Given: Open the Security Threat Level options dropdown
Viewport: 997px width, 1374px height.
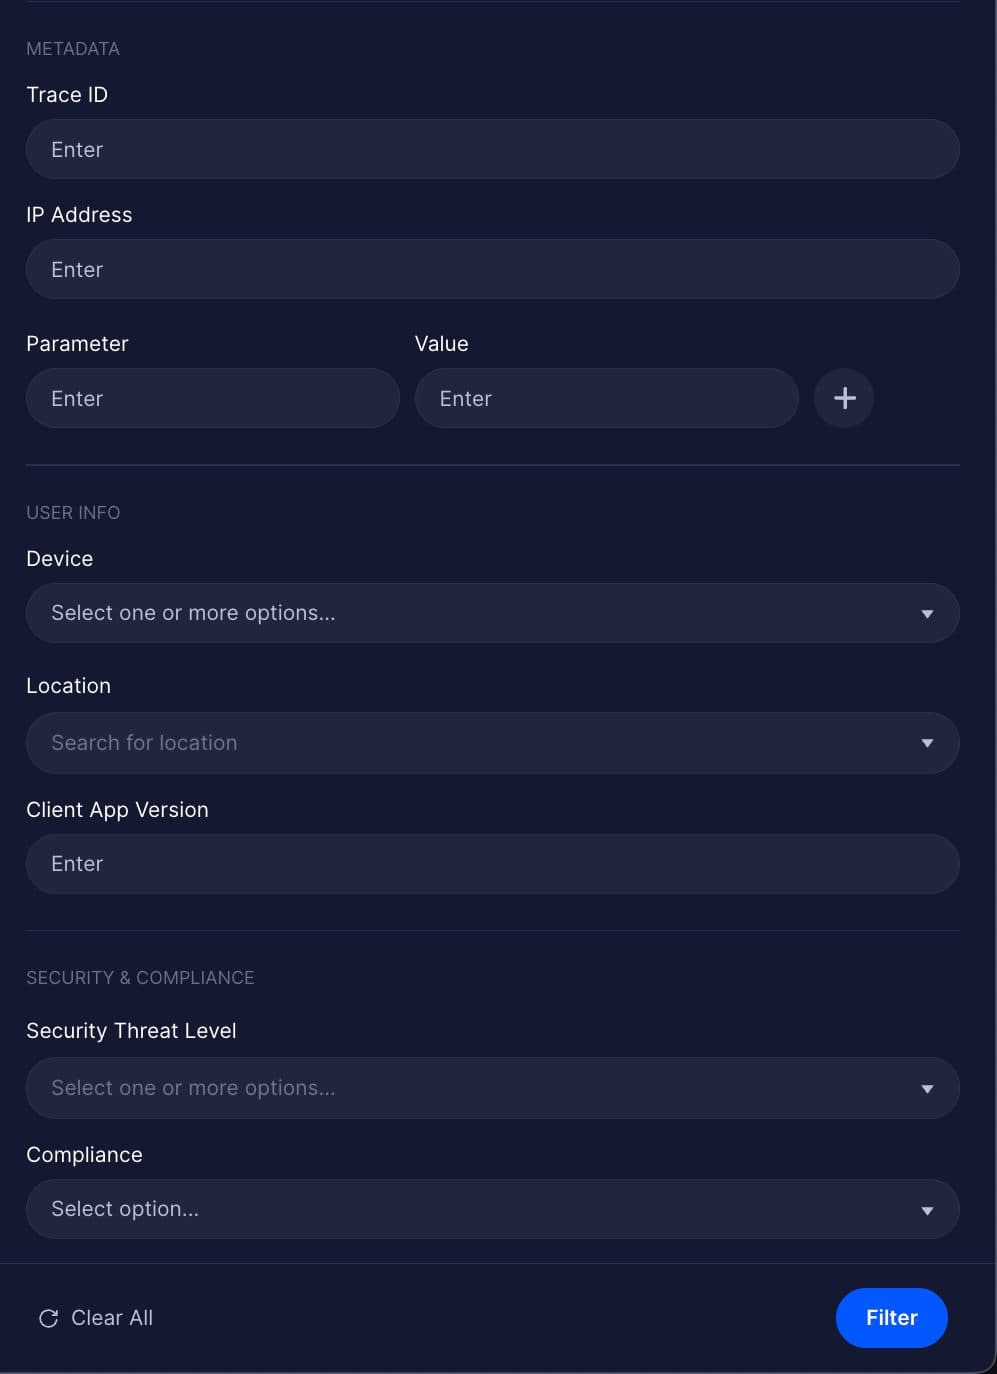Looking at the screenshot, I should 492,1088.
